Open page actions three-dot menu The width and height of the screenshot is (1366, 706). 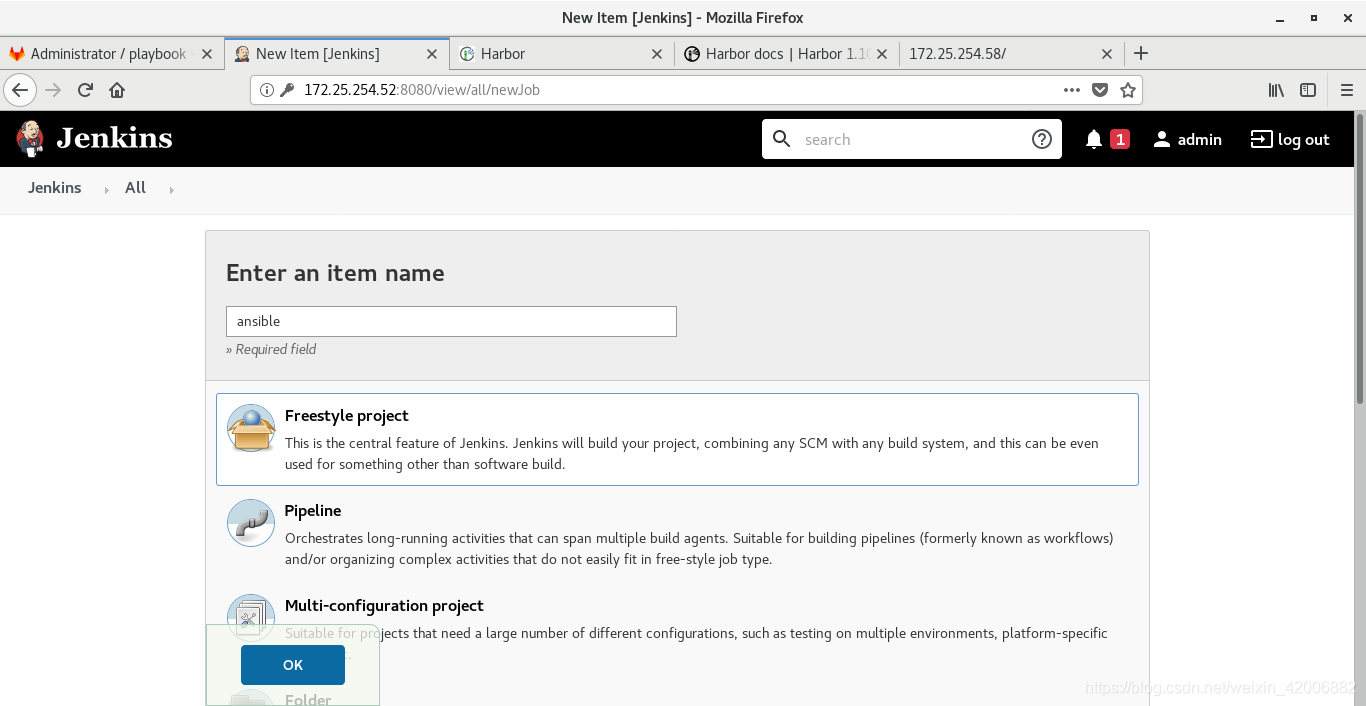(x=1072, y=90)
